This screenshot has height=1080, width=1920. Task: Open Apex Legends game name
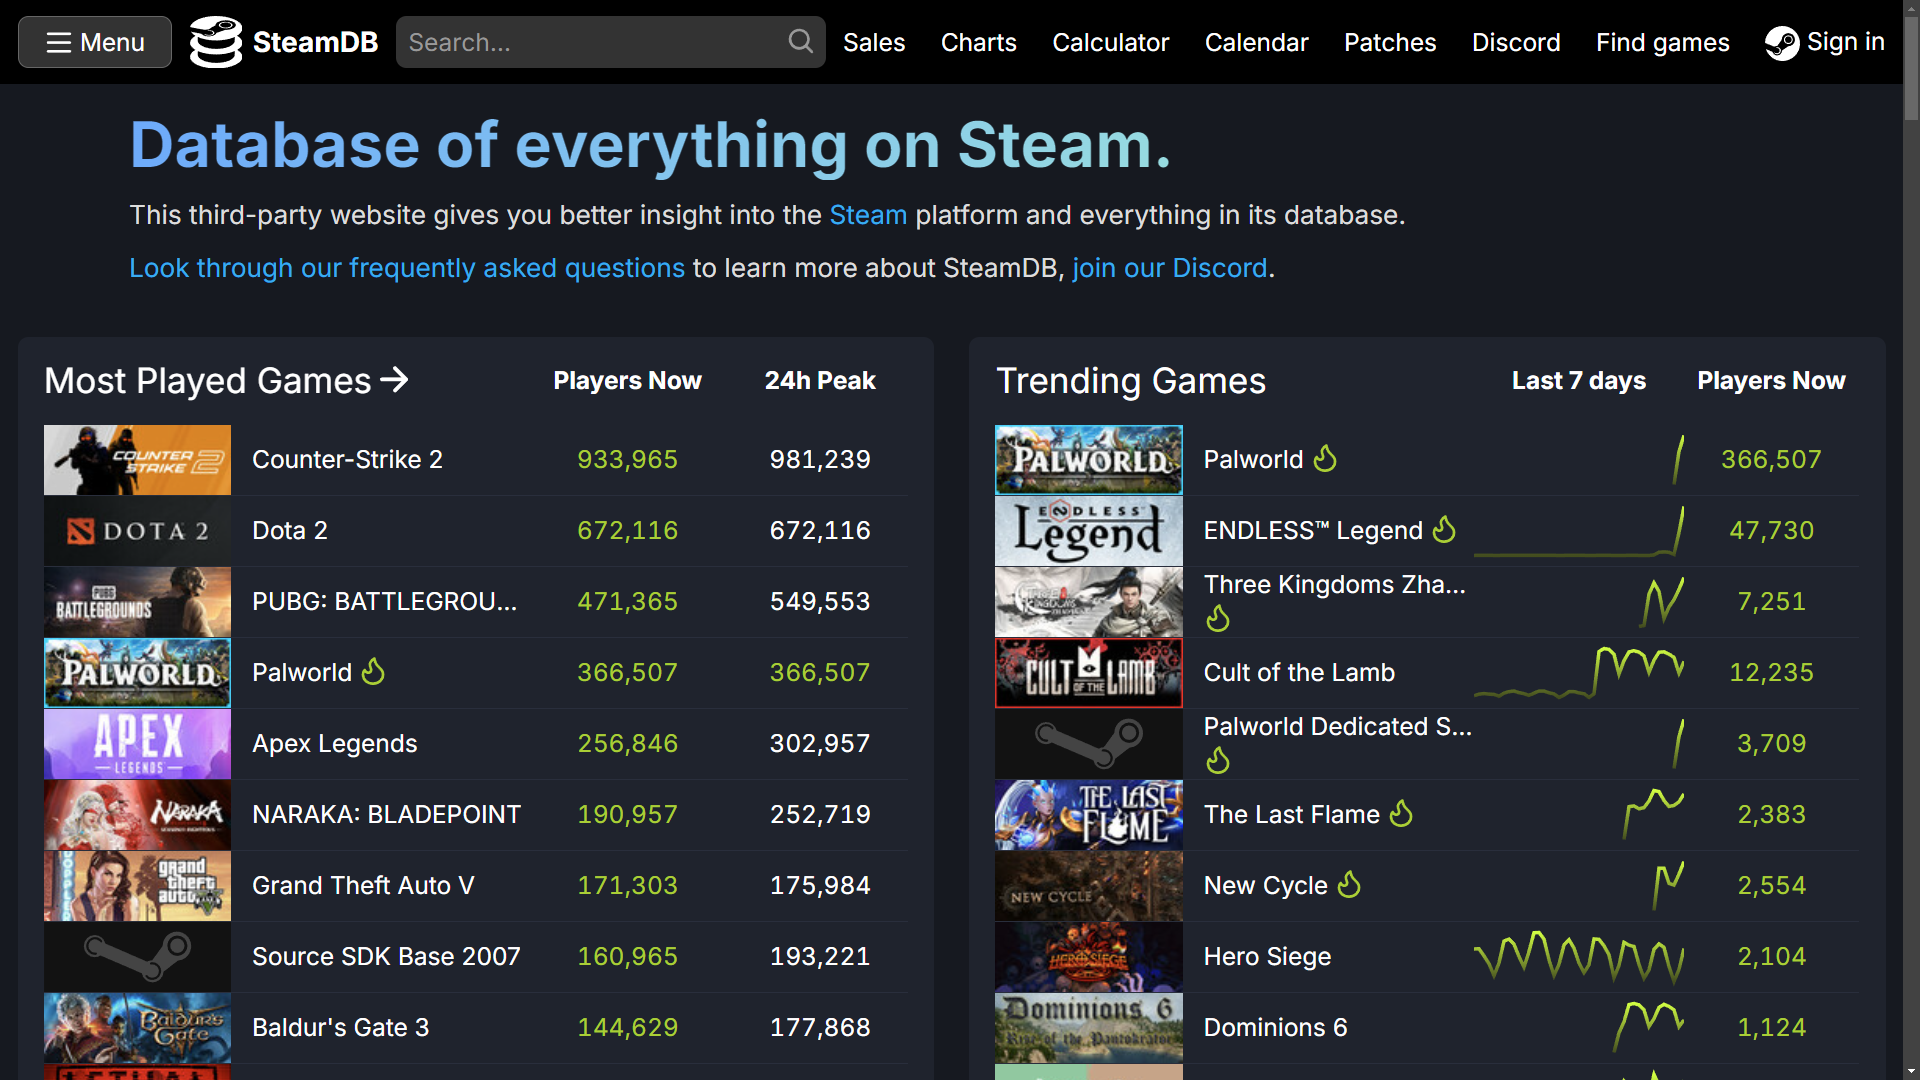pyautogui.click(x=335, y=744)
